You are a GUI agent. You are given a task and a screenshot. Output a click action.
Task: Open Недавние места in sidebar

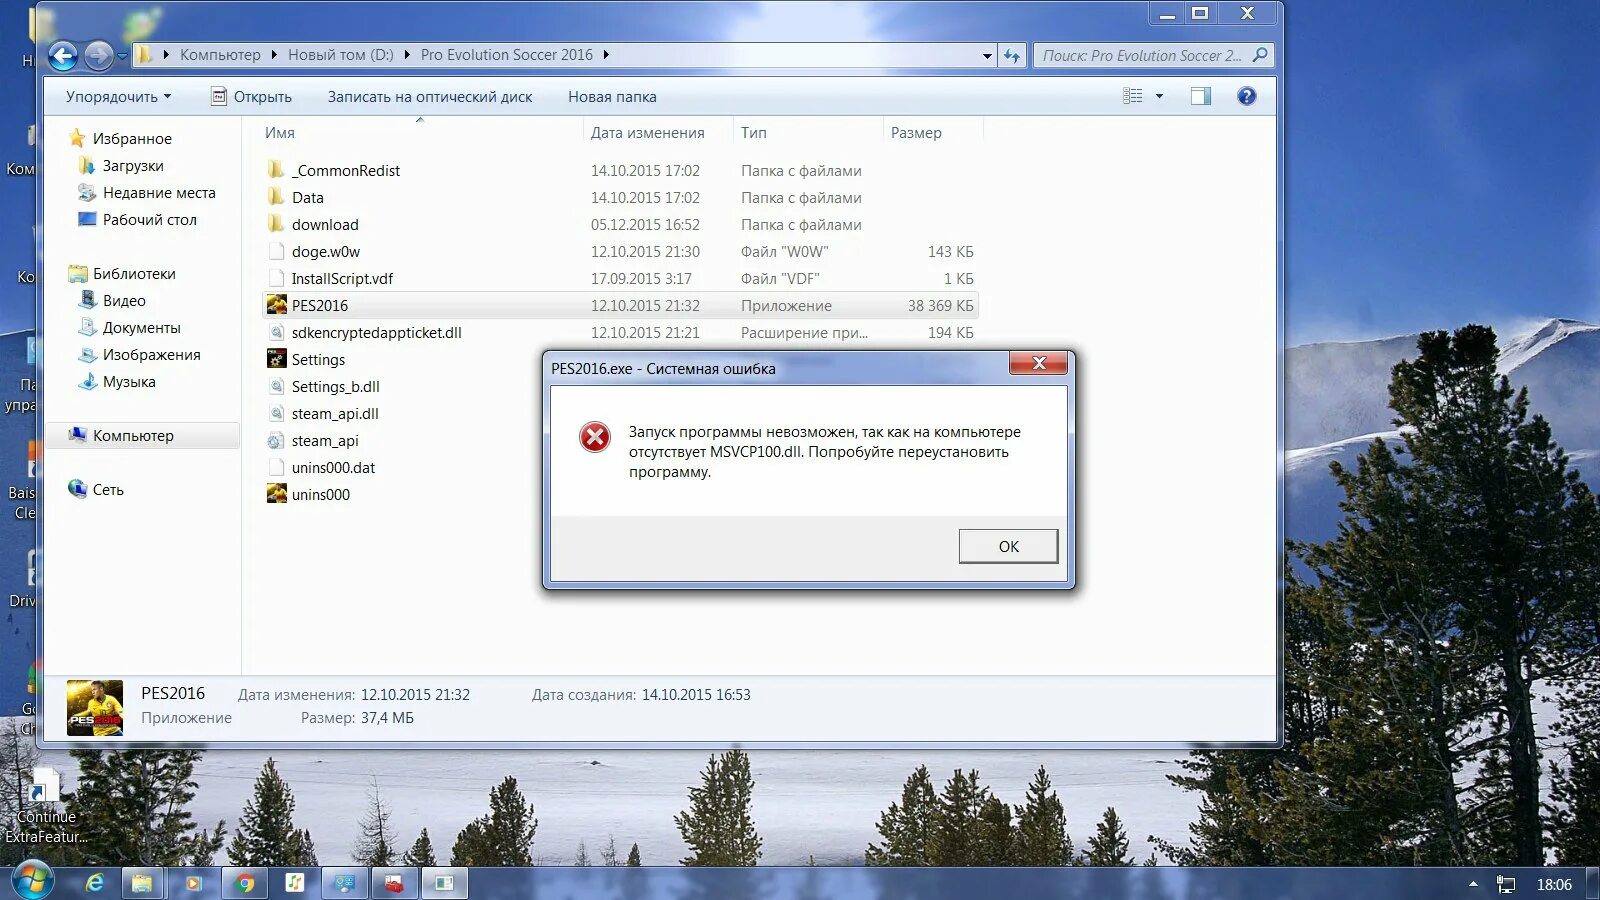(159, 193)
